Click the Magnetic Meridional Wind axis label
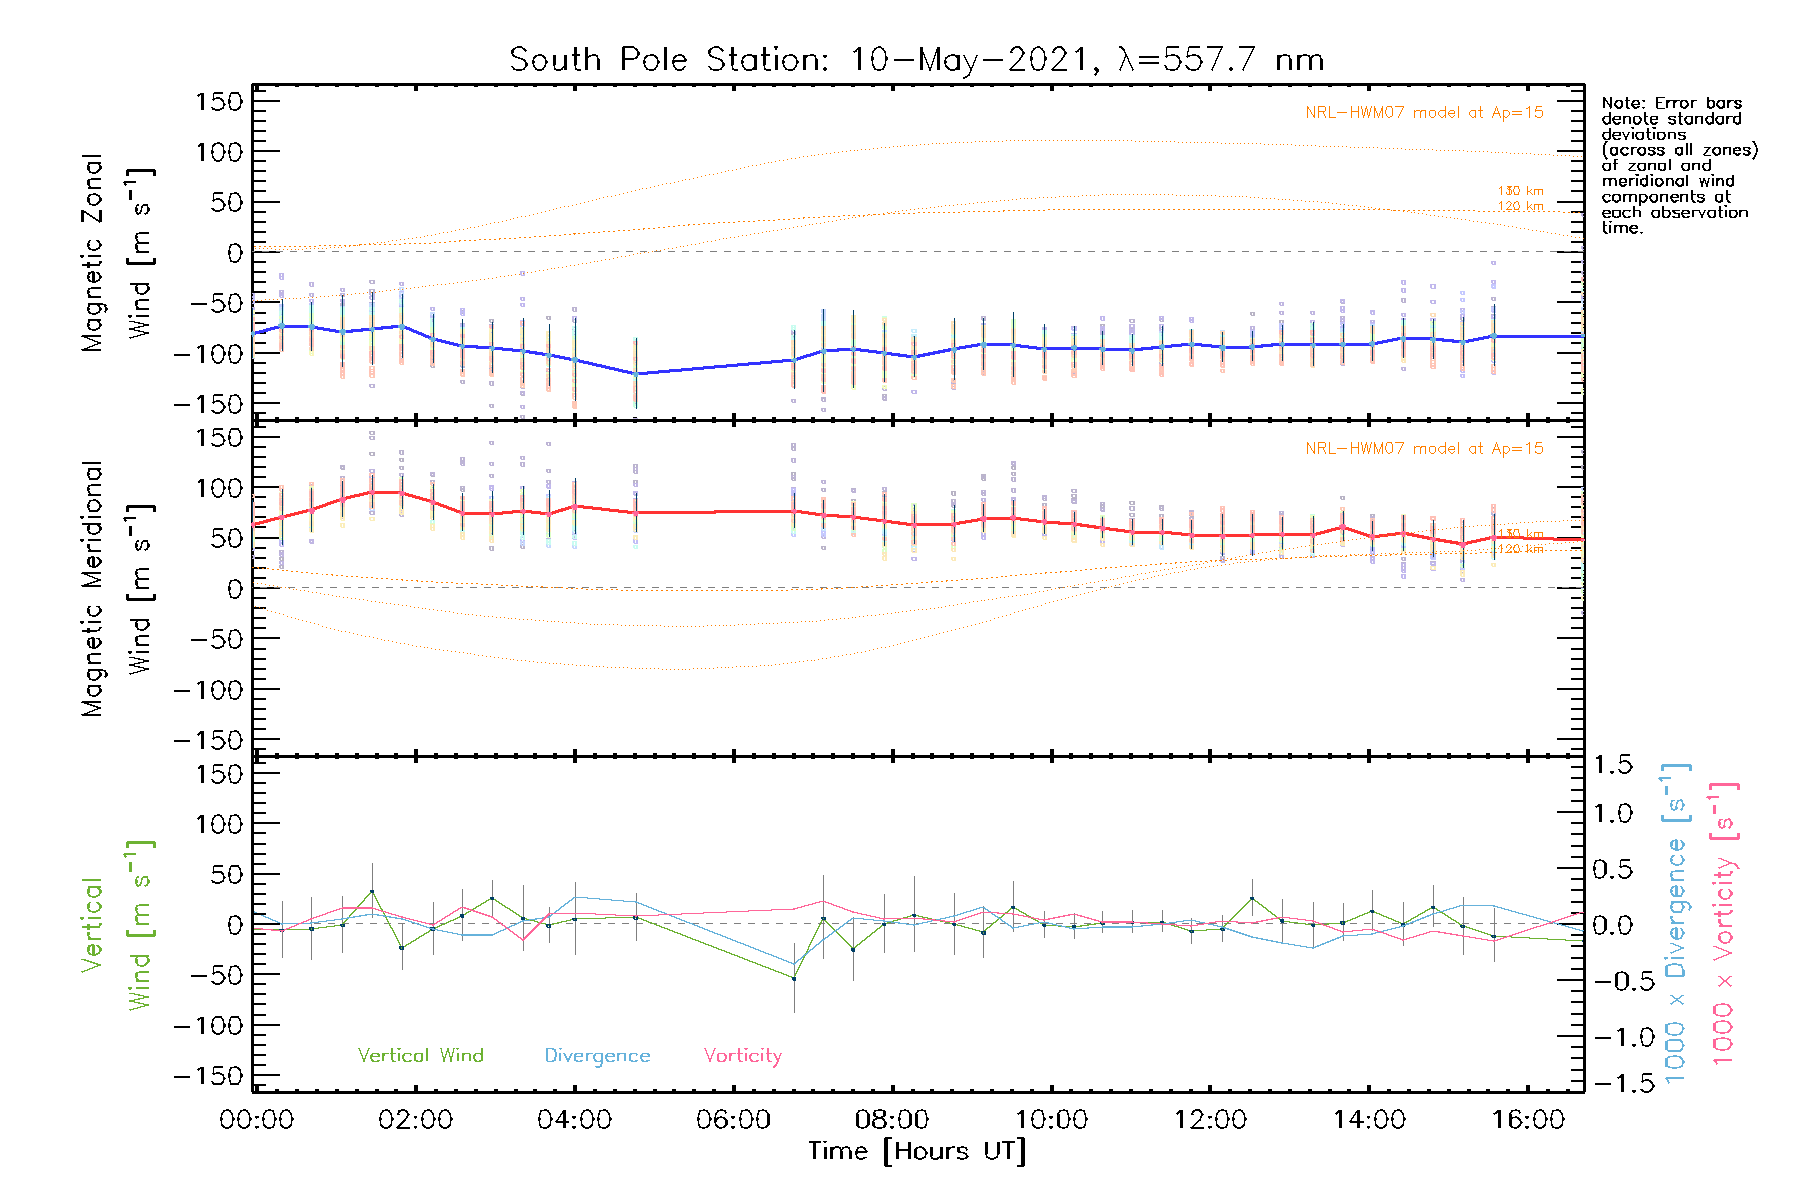 point(116,589)
